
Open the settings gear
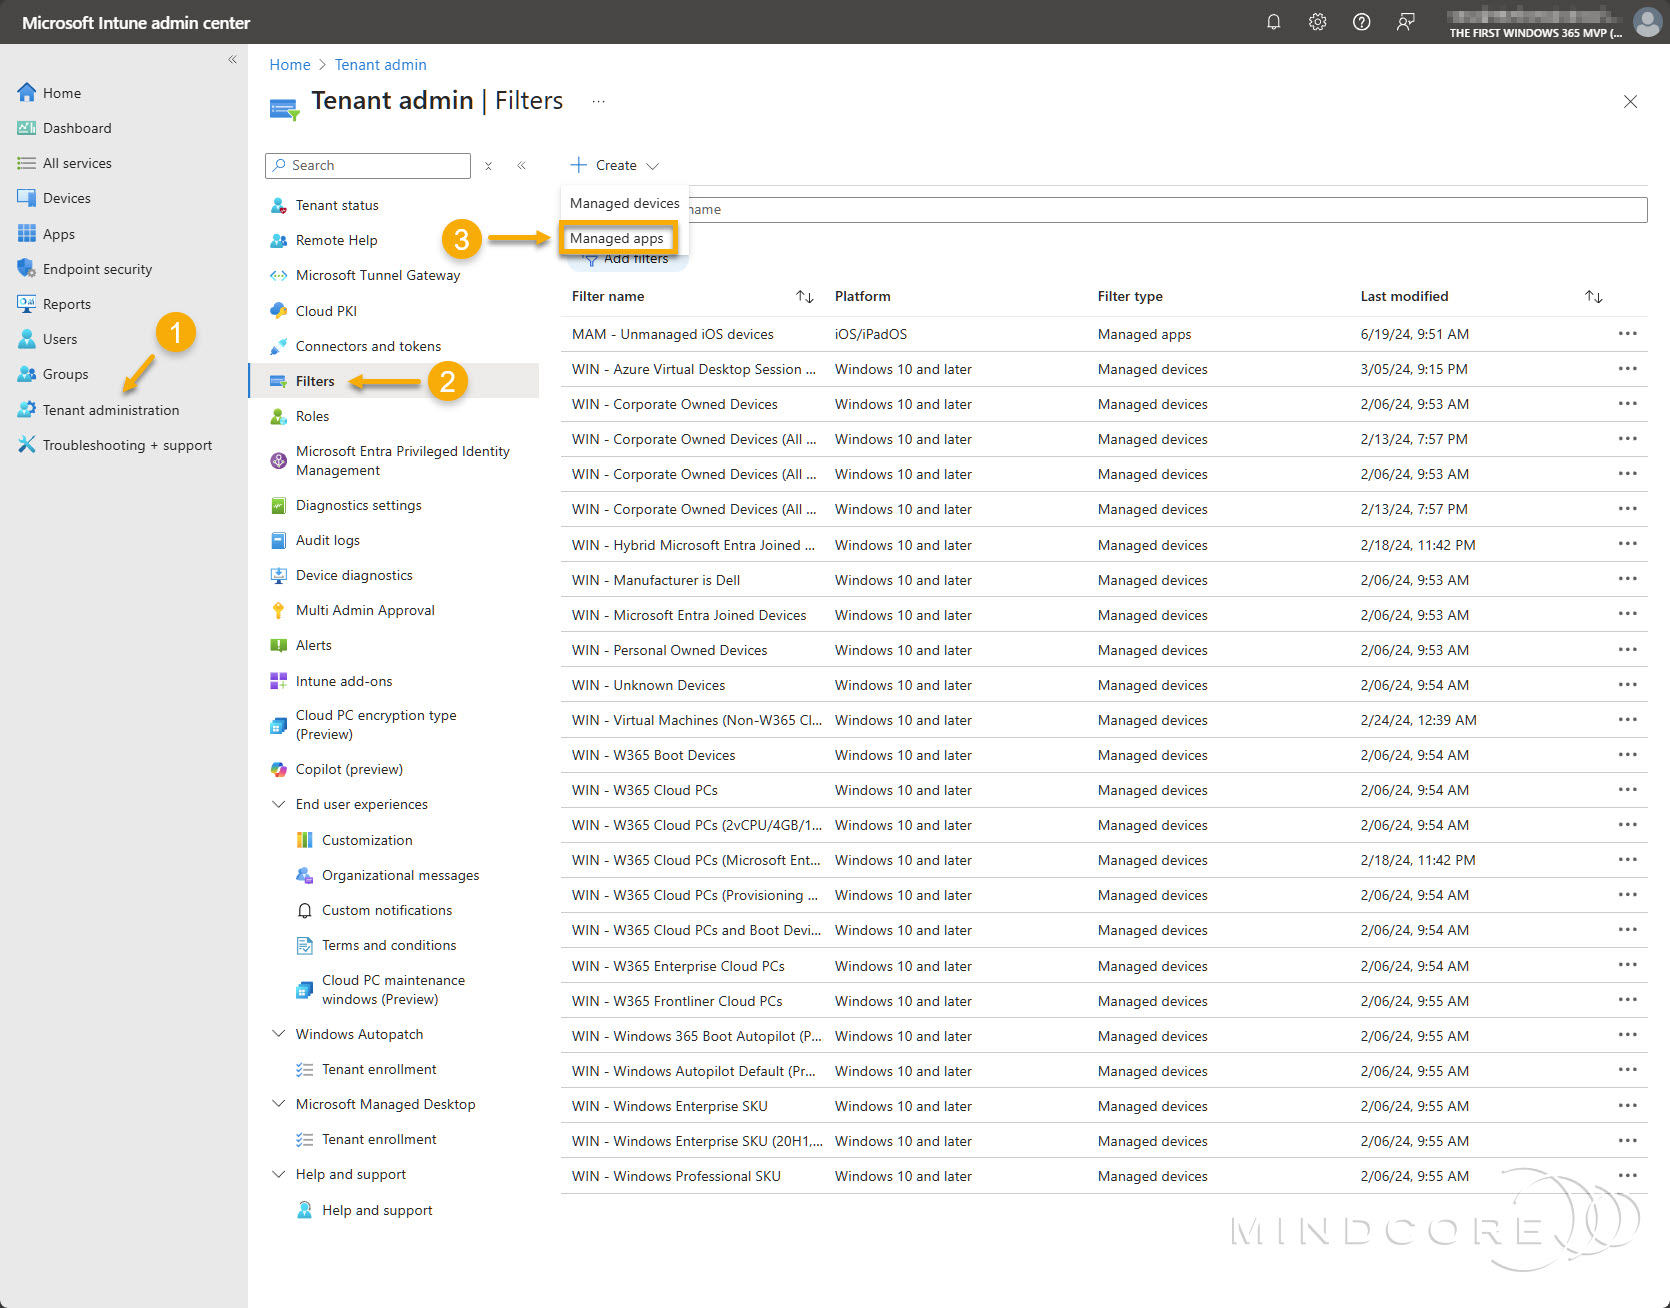1317,21
